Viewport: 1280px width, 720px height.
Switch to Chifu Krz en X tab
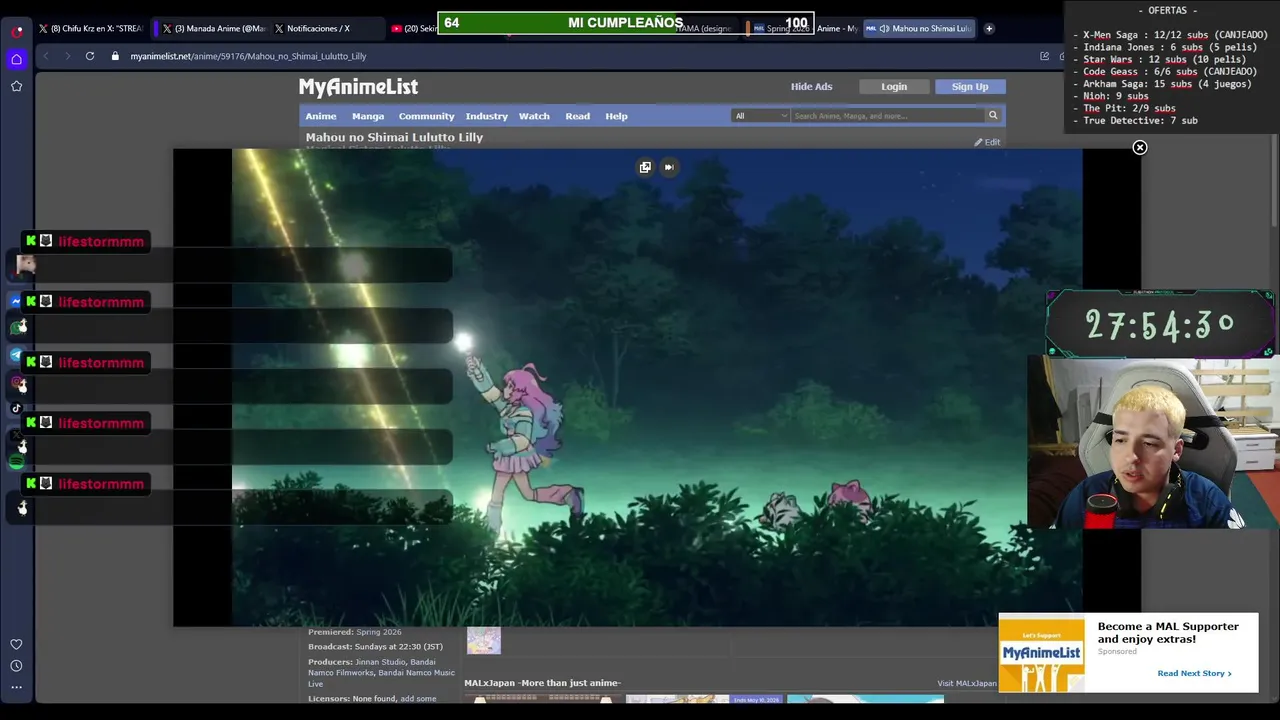pyautogui.click(x=90, y=28)
